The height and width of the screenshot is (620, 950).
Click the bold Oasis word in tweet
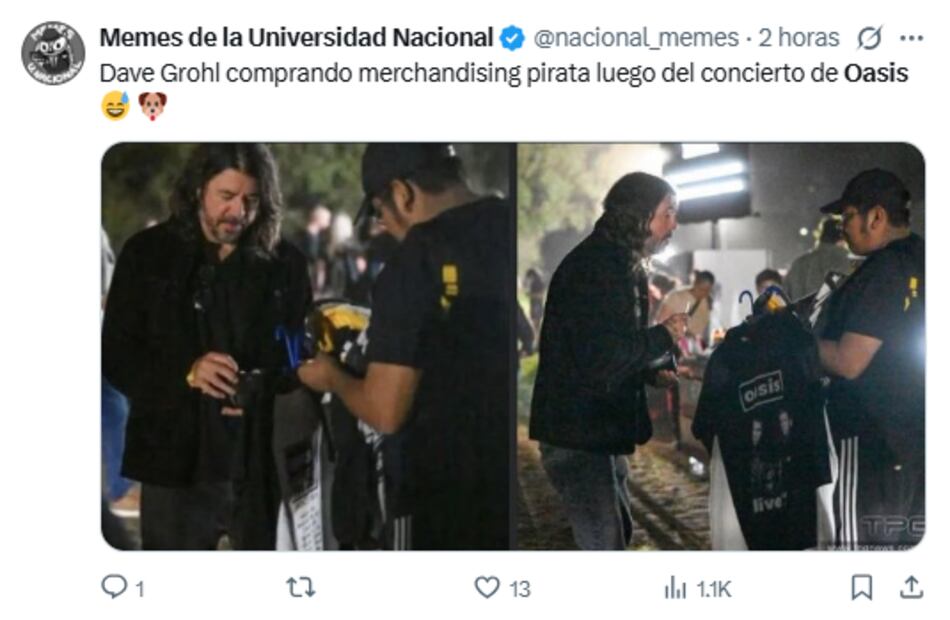(x=876, y=73)
